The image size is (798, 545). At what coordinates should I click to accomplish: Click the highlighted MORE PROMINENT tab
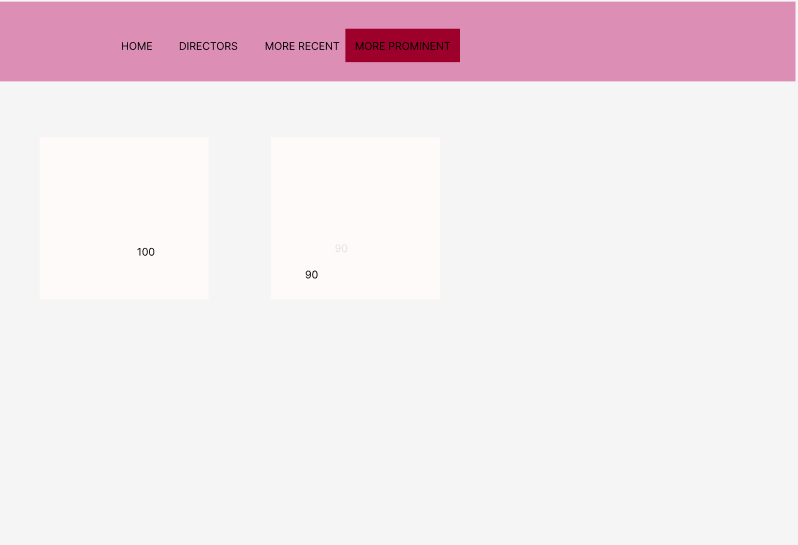(403, 45)
